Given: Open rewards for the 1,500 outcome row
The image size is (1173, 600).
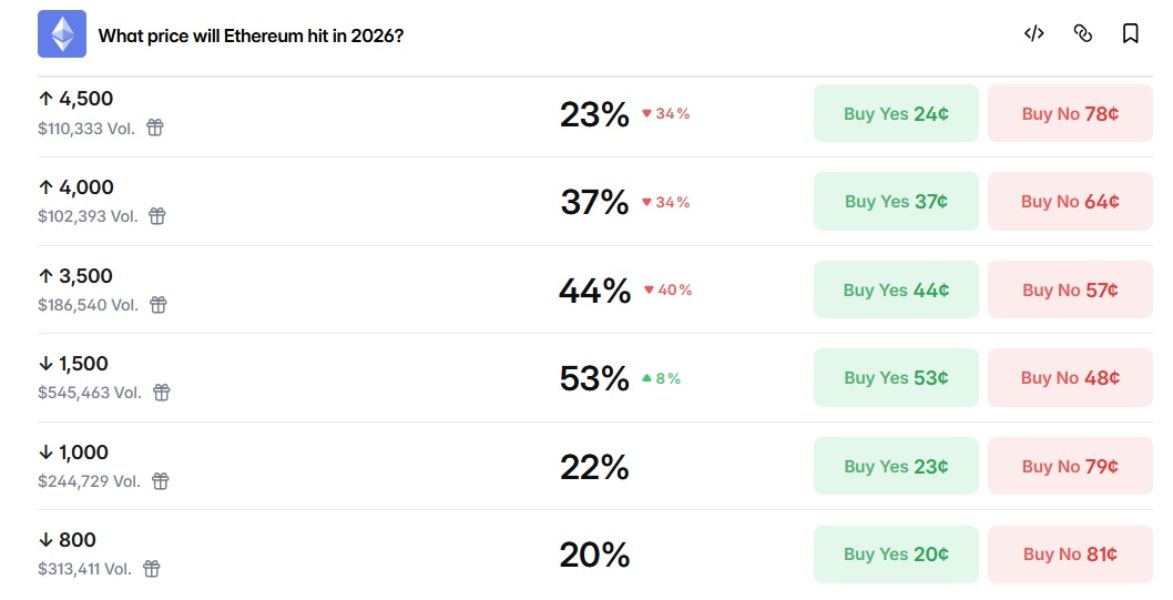Looking at the screenshot, I should (160, 393).
